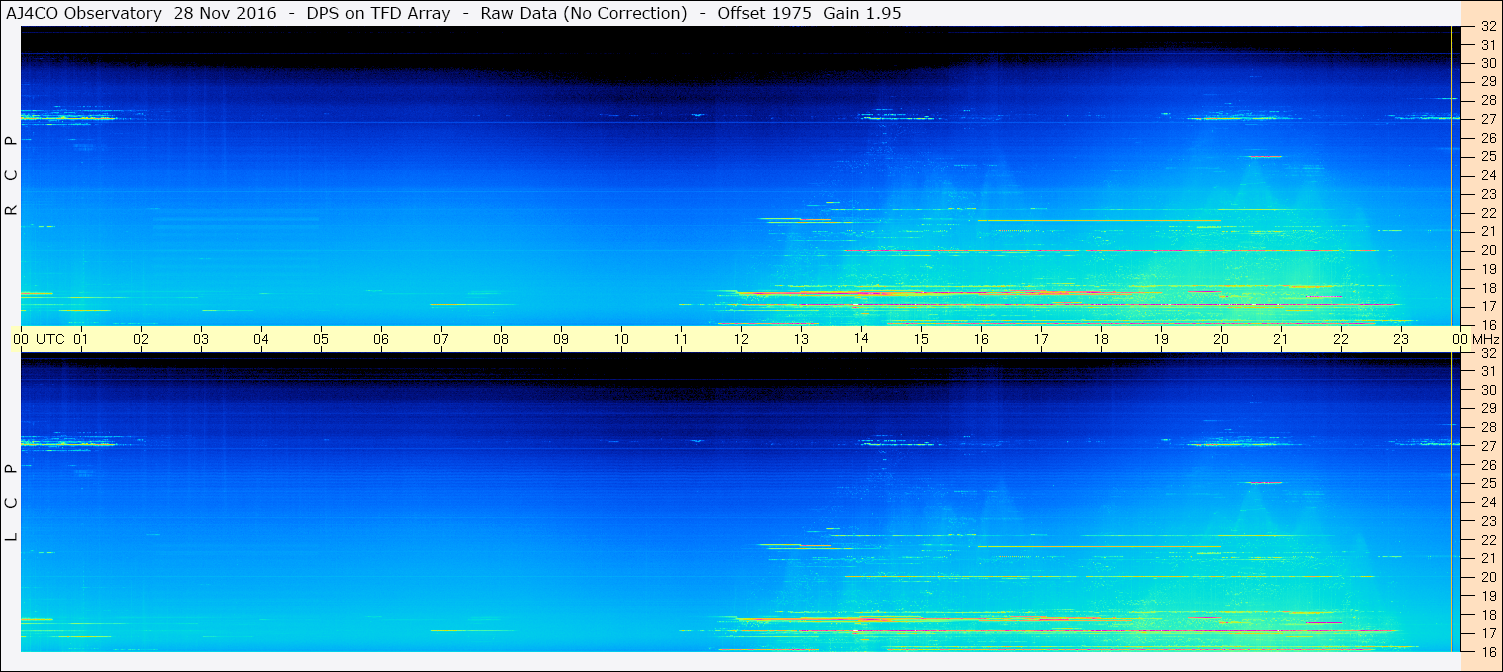The height and width of the screenshot is (672, 1503).
Task: Click 'Raw Data (No Correction)' header text
Action: tap(584, 13)
